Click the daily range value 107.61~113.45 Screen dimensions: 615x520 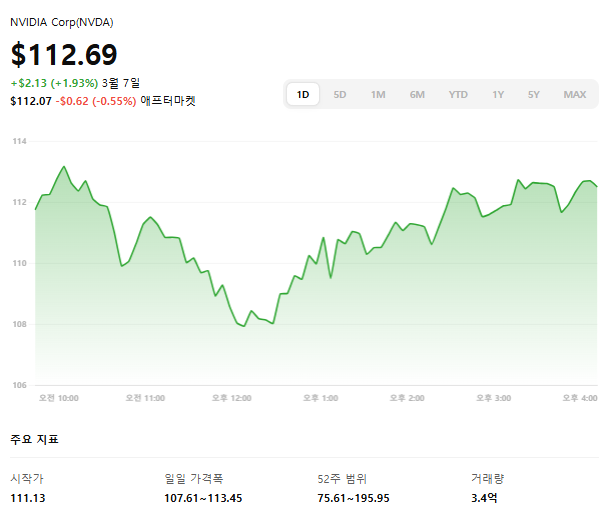click(203, 498)
